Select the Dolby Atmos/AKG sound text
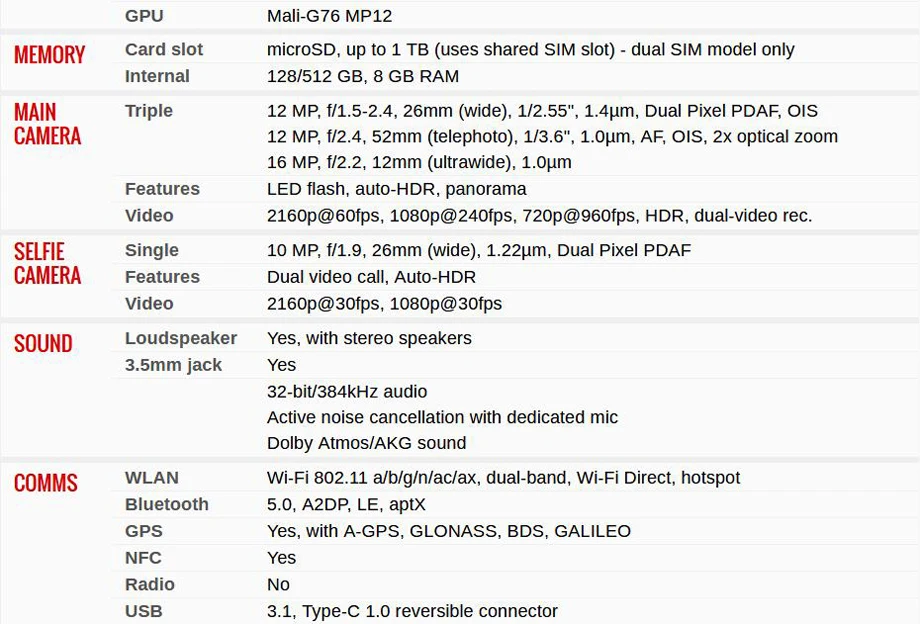This screenshot has height=624, width=920. click(x=367, y=443)
